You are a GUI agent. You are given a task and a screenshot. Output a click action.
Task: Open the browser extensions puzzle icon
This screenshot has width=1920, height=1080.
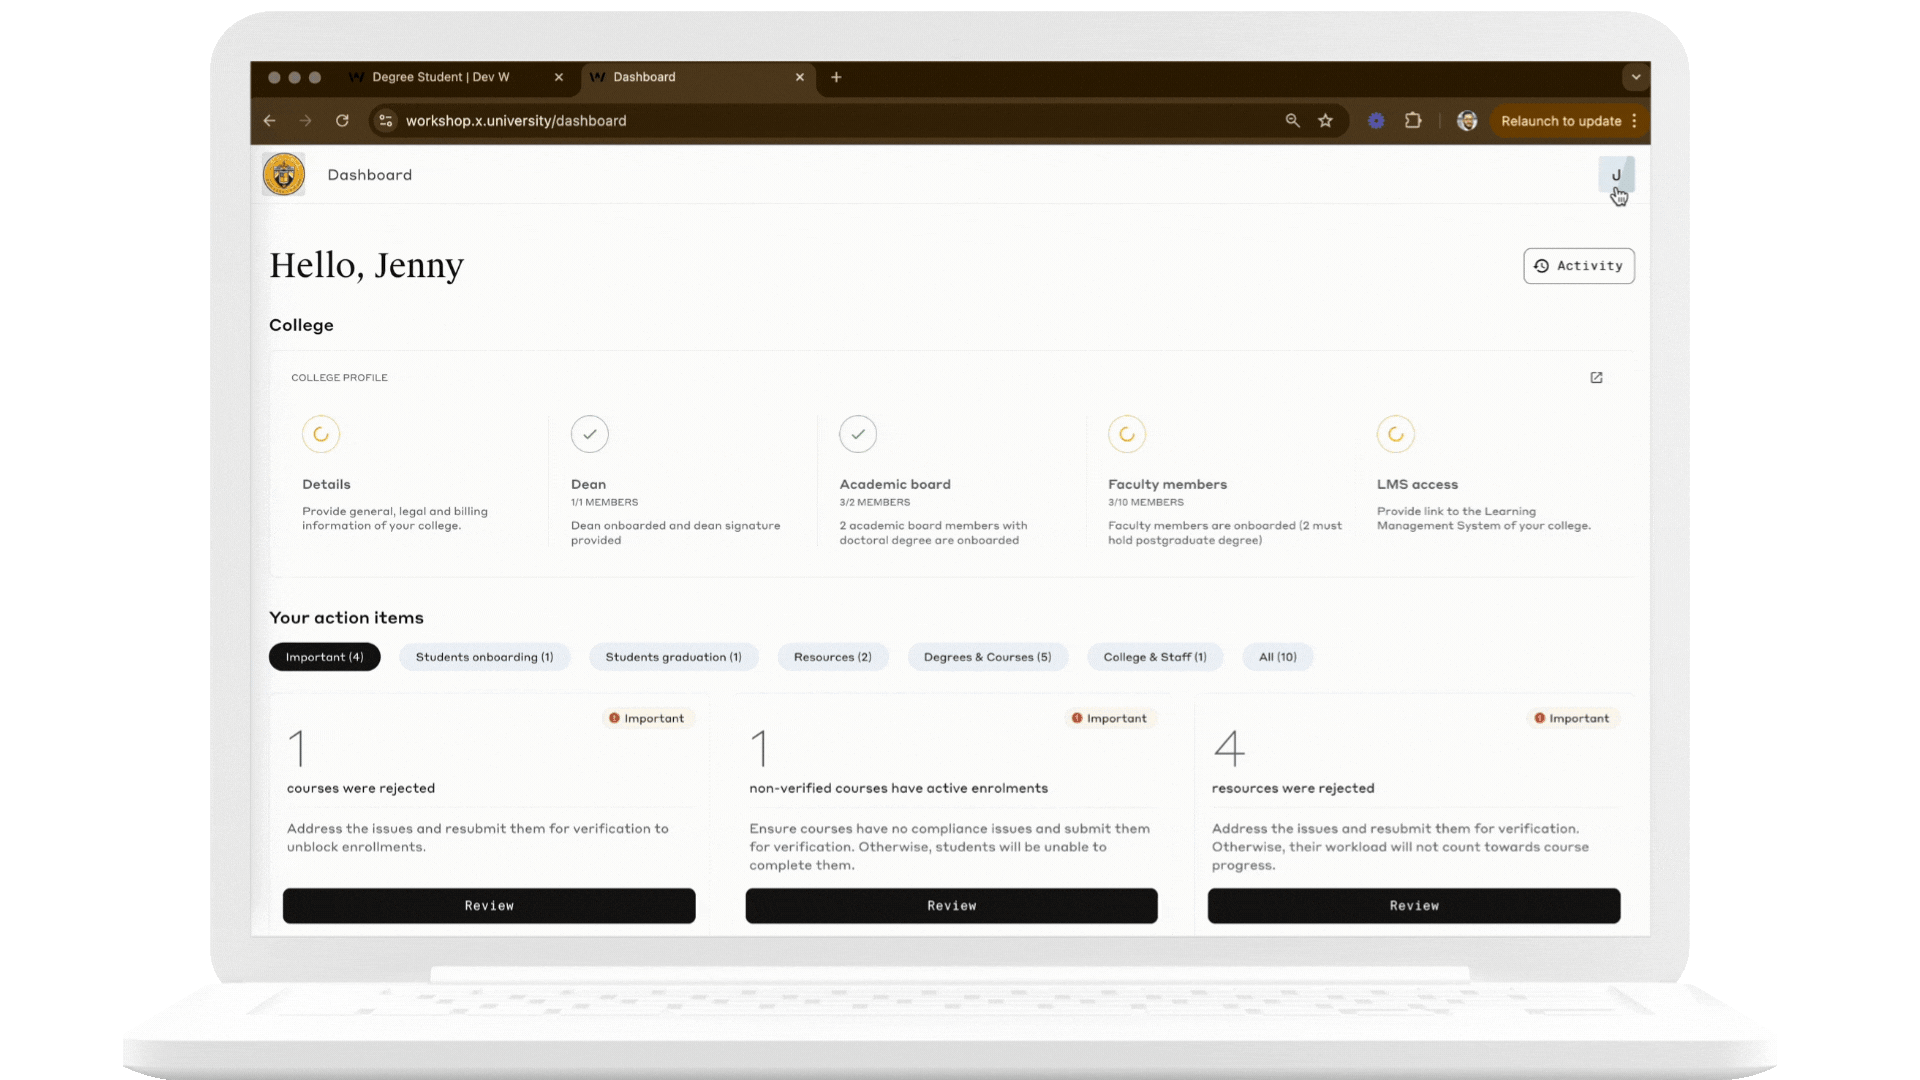tap(1412, 121)
